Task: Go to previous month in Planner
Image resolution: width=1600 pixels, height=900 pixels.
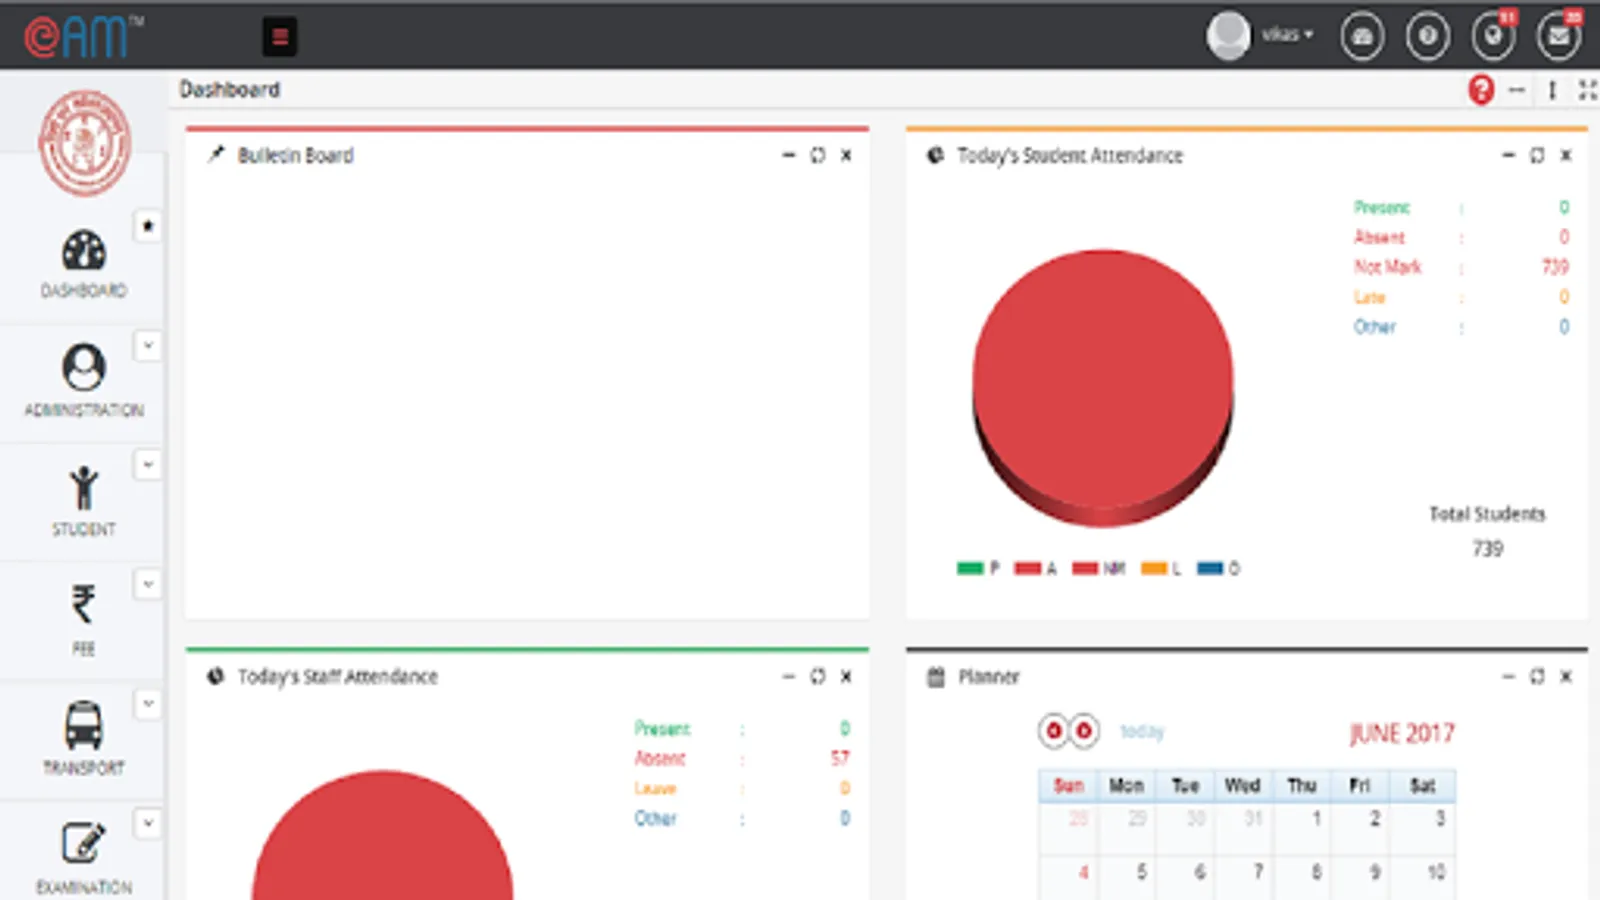Action: click(x=1053, y=731)
